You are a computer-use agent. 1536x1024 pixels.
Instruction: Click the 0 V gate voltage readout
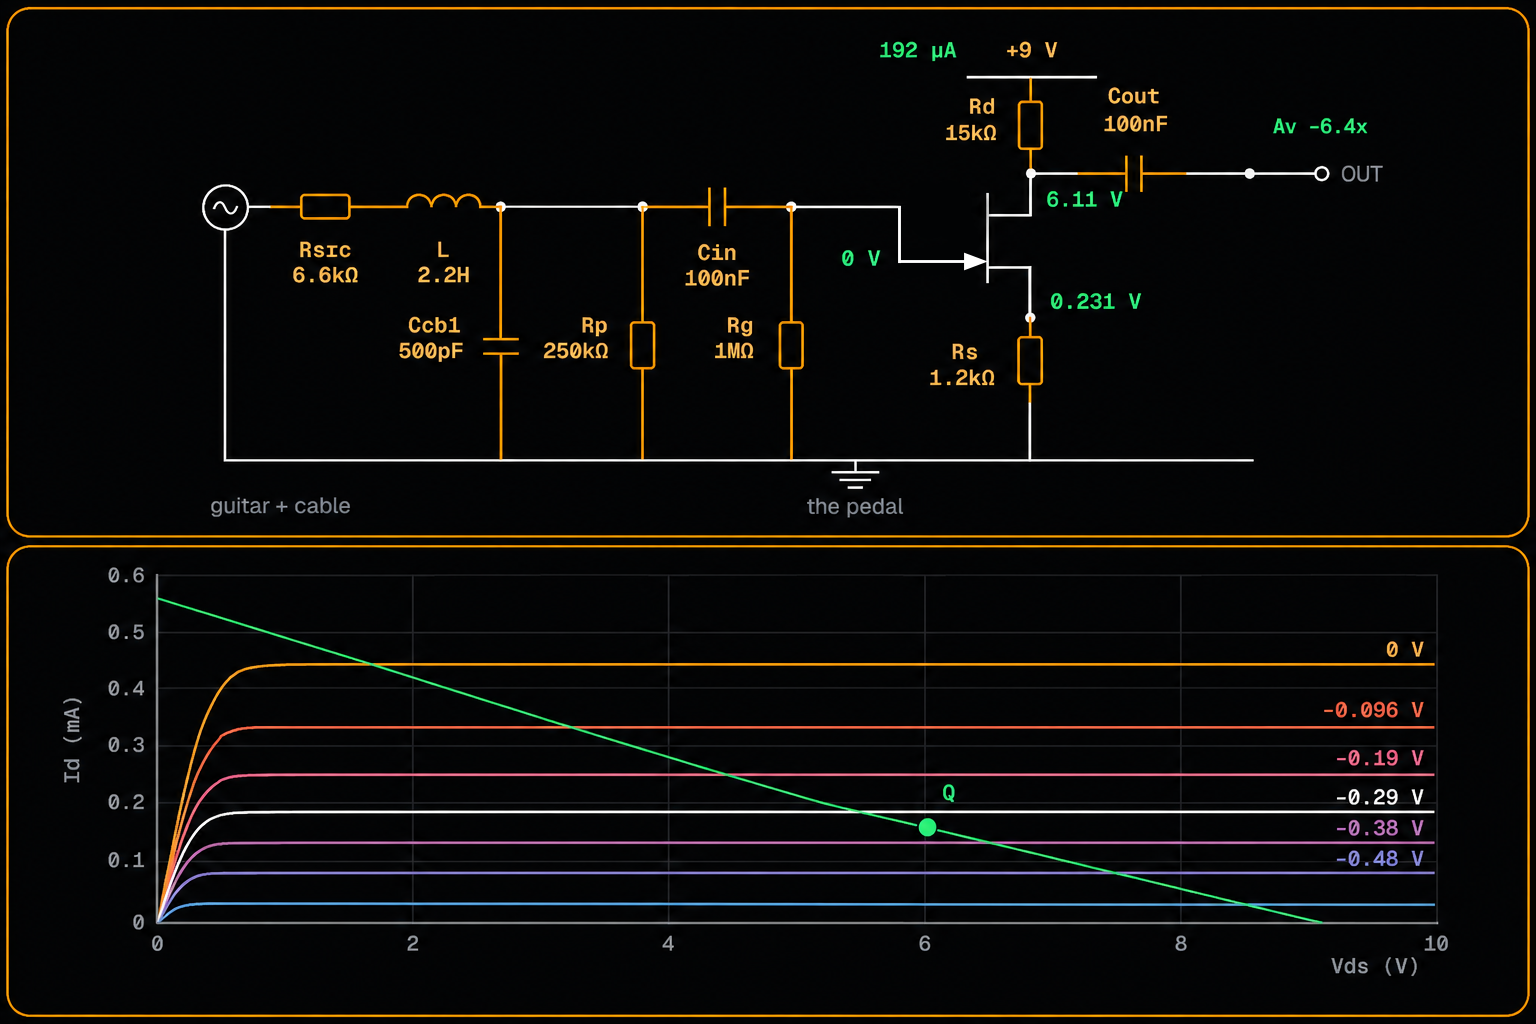pyautogui.click(x=860, y=259)
